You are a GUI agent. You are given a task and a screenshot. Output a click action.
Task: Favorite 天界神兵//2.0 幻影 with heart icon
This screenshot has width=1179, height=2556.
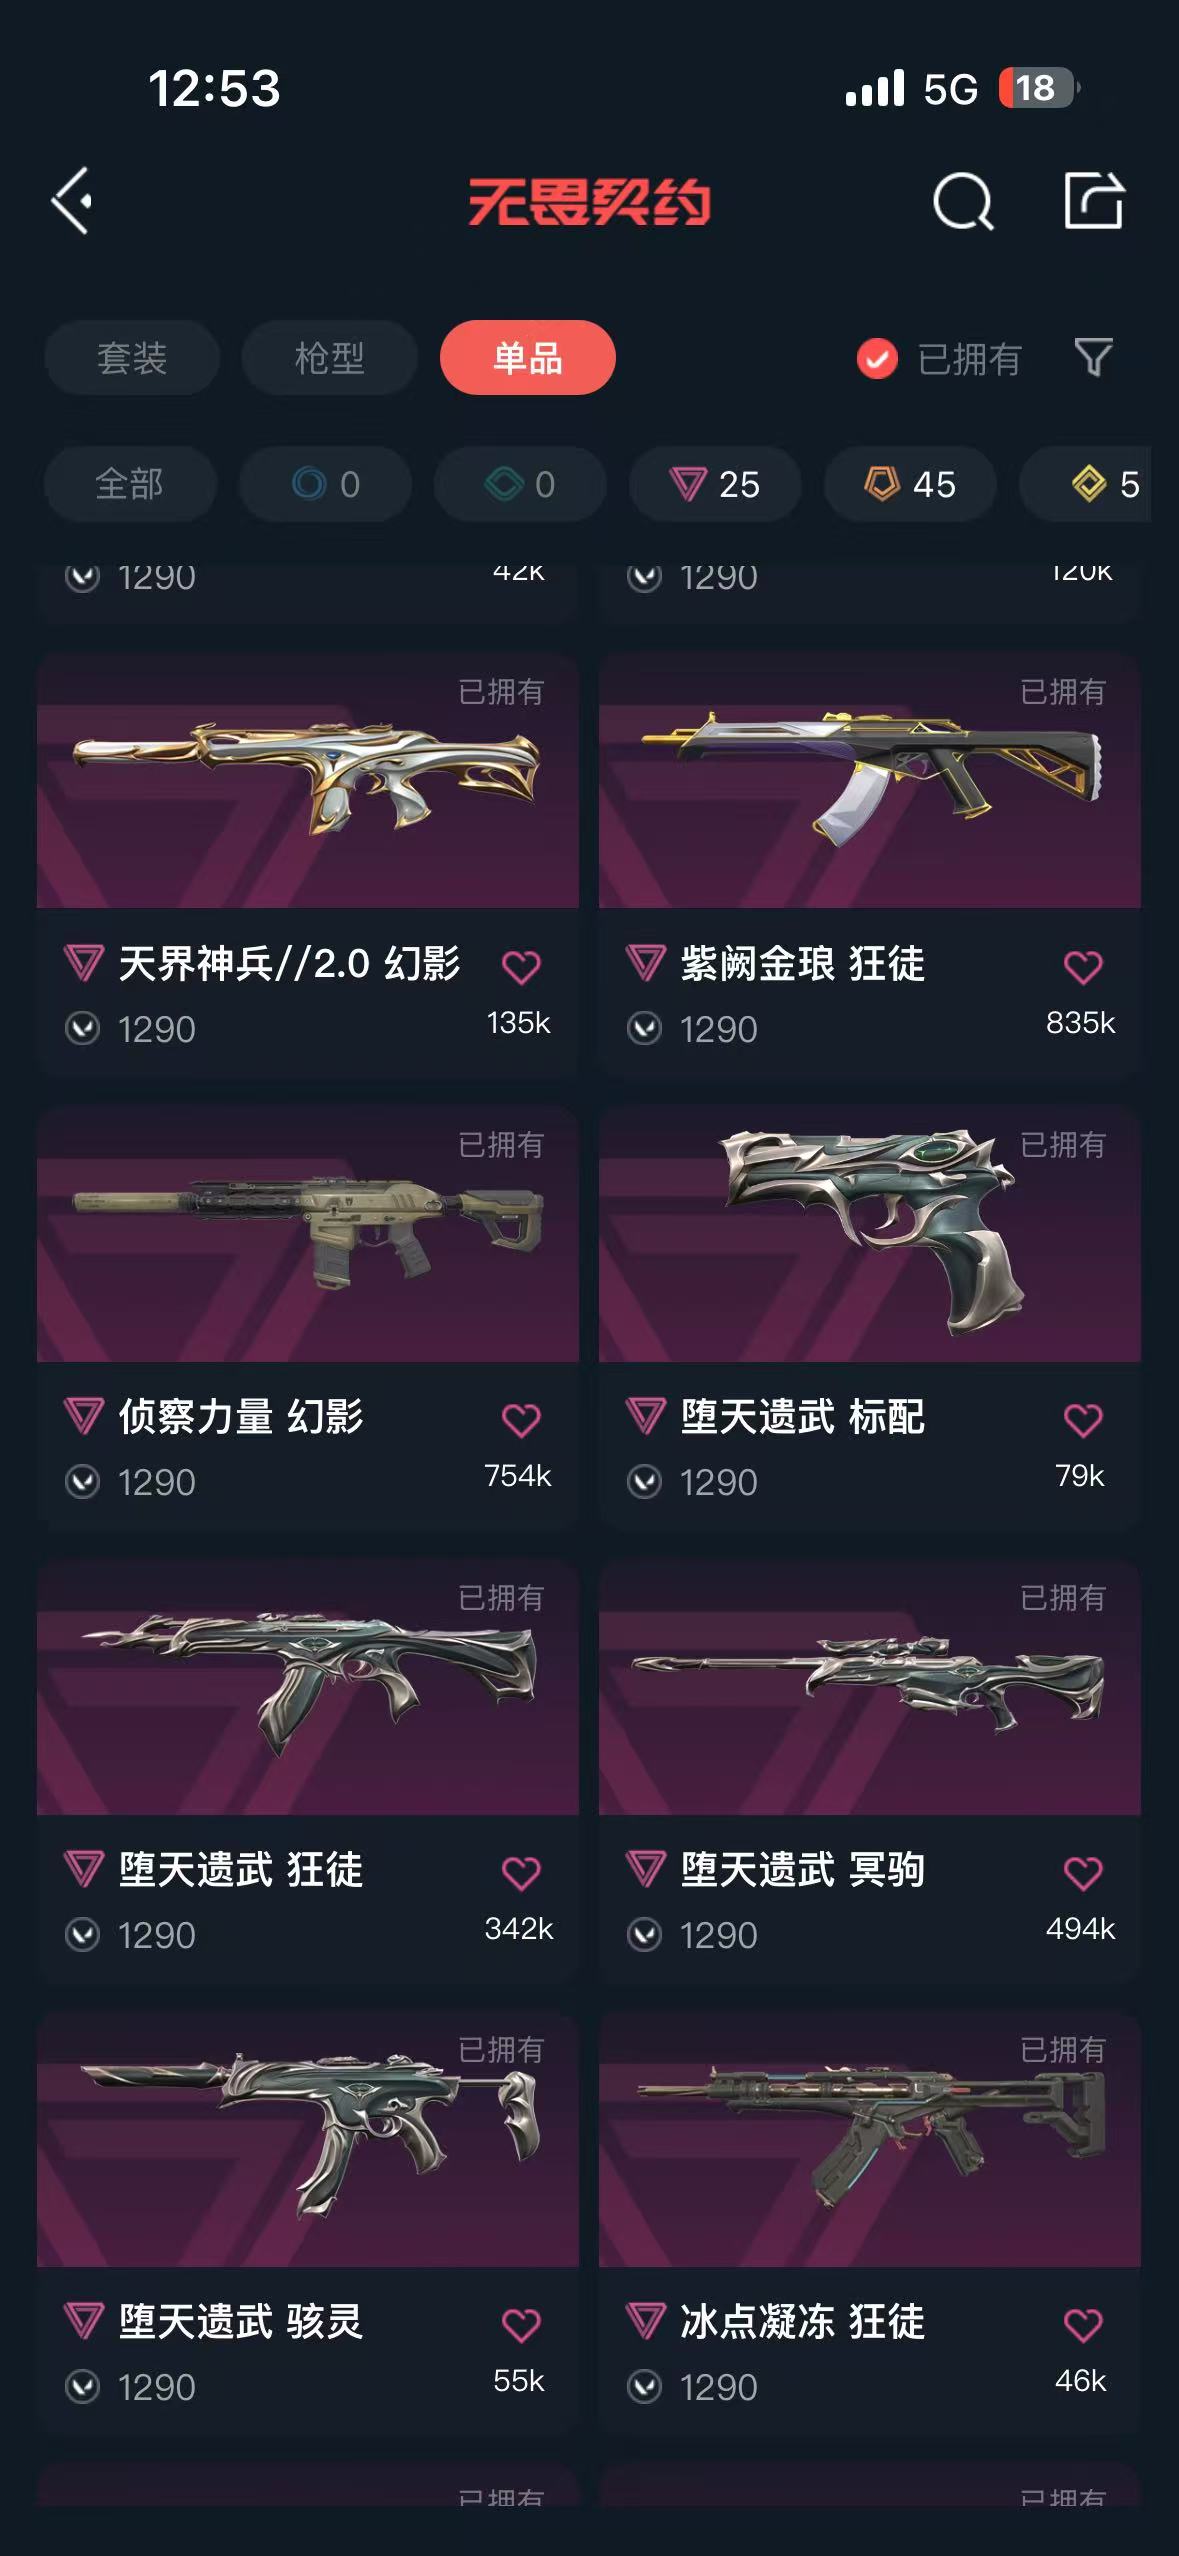click(521, 967)
